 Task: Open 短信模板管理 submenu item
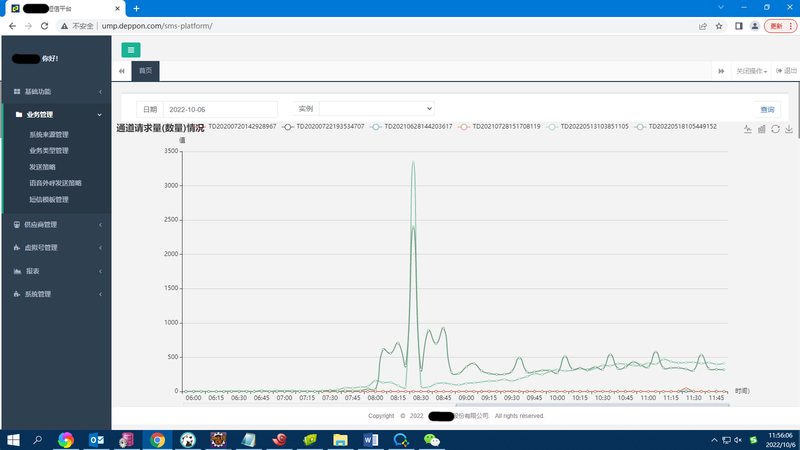pos(49,199)
